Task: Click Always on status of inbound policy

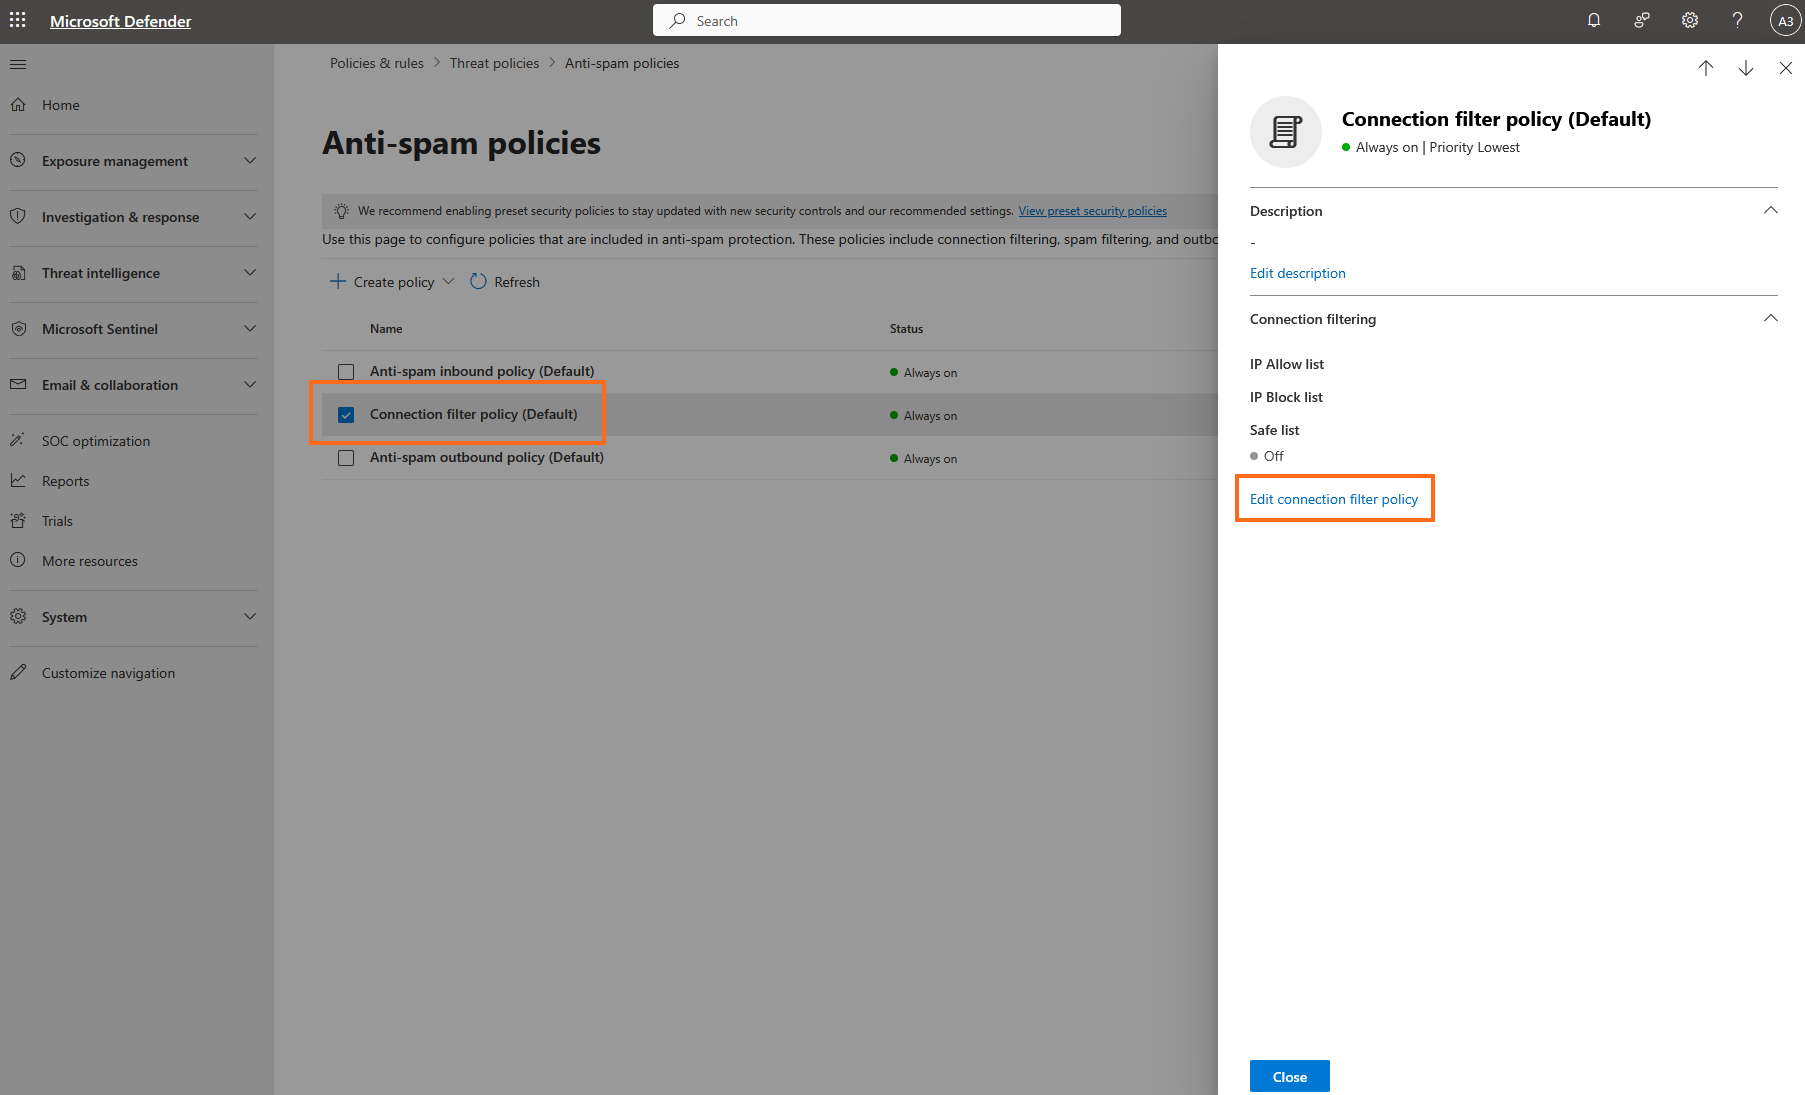Action: 930,373
